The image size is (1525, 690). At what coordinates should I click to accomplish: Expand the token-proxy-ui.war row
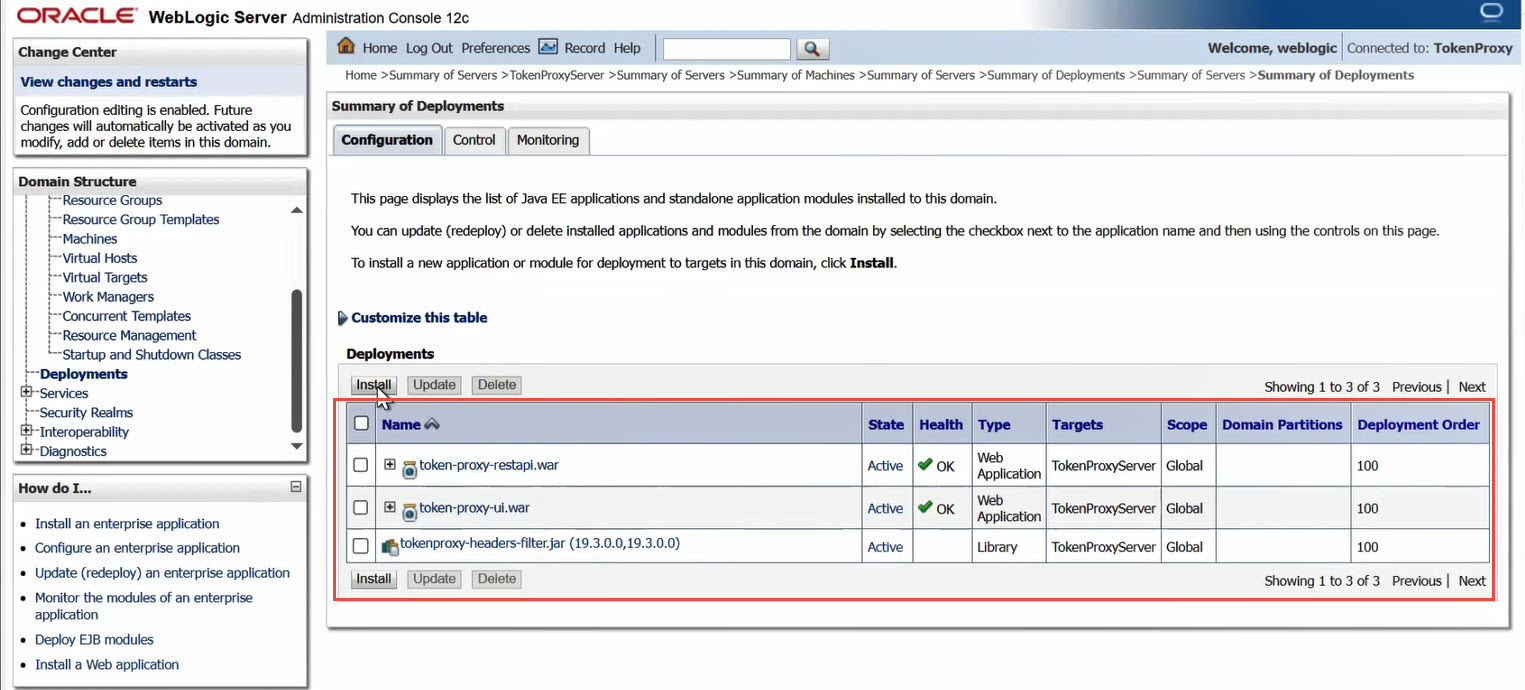click(x=390, y=507)
